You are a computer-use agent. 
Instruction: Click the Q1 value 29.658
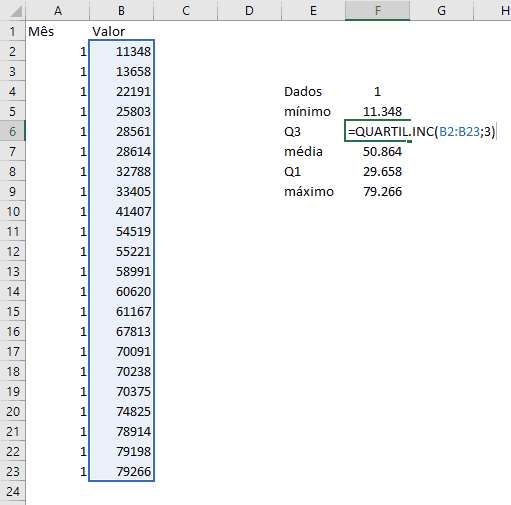[x=377, y=171]
